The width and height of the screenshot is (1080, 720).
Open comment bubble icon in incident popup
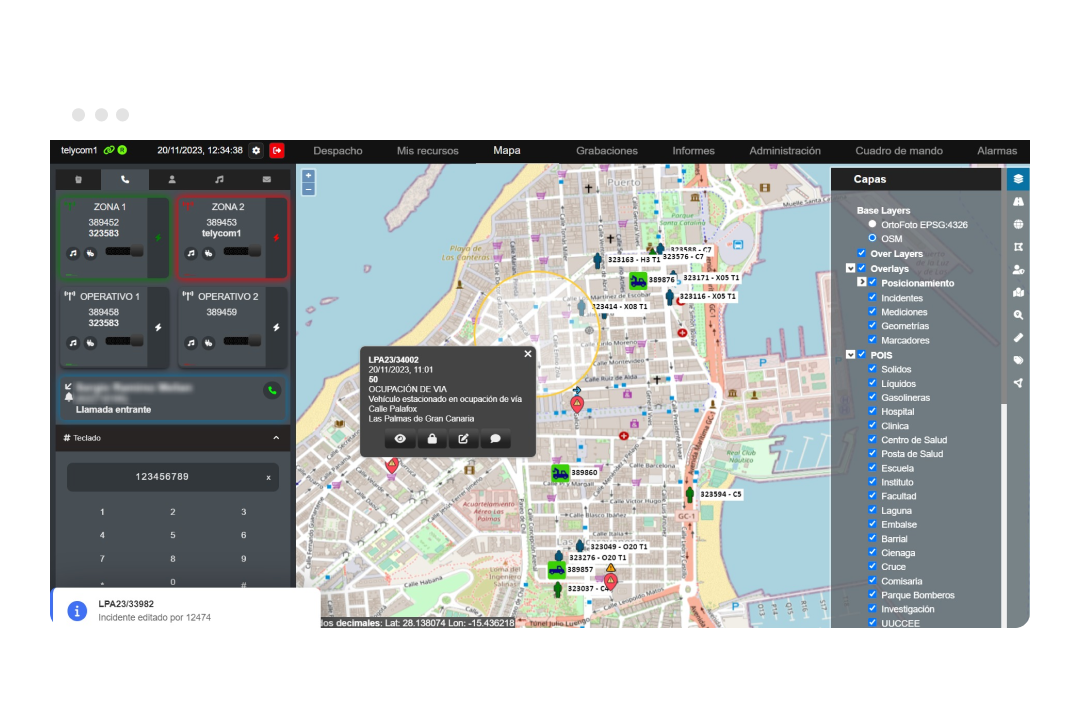click(x=495, y=439)
